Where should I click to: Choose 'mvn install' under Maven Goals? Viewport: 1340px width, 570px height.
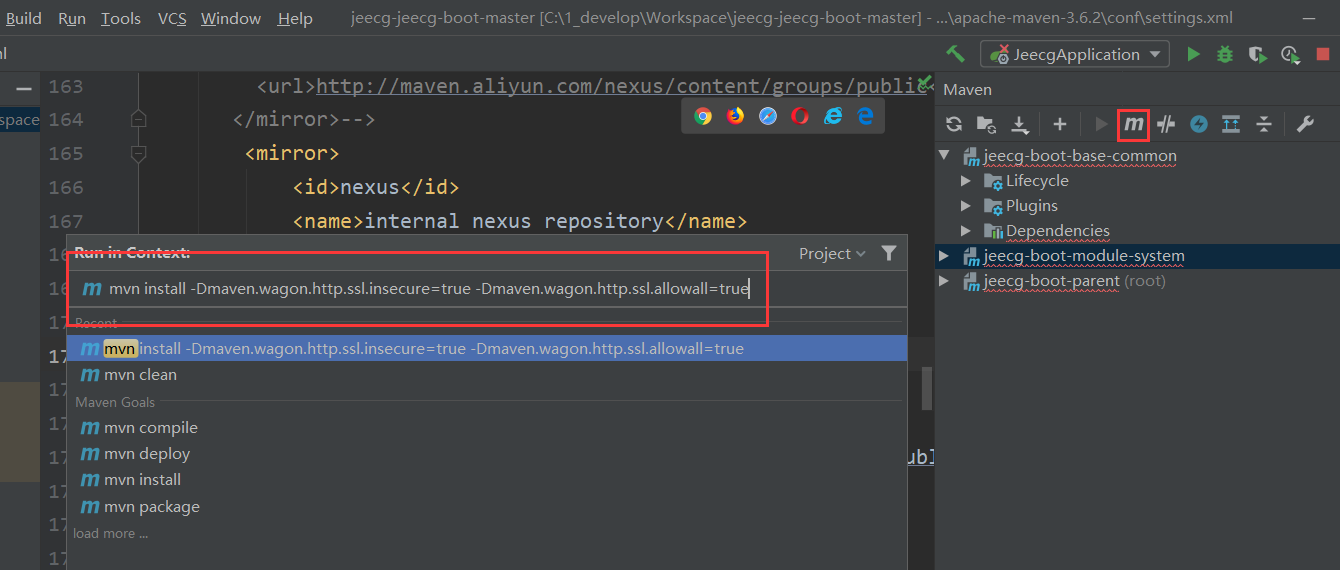point(487,479)
